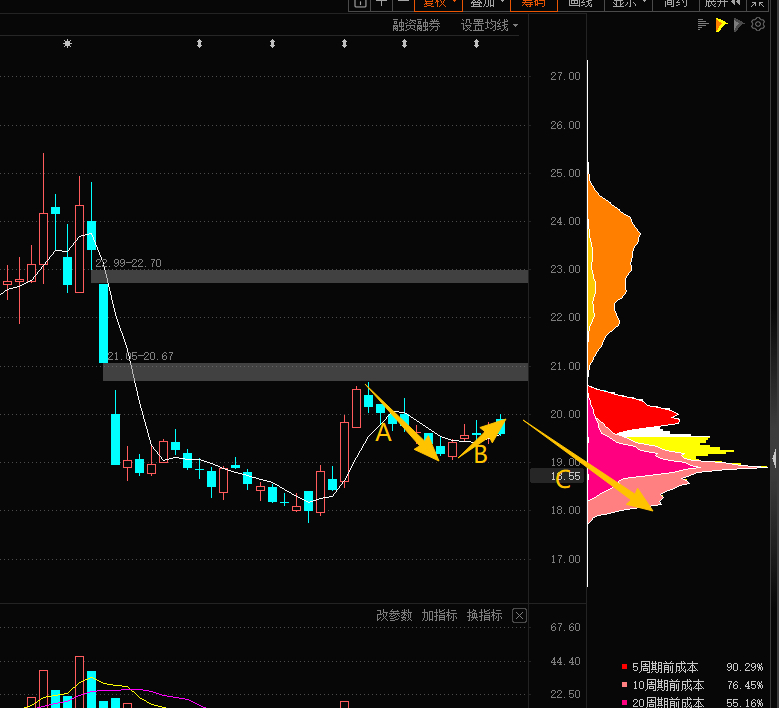Click the plus zoom-in toolbar icon
Viewport: 779px width, 708px height.
382,4
